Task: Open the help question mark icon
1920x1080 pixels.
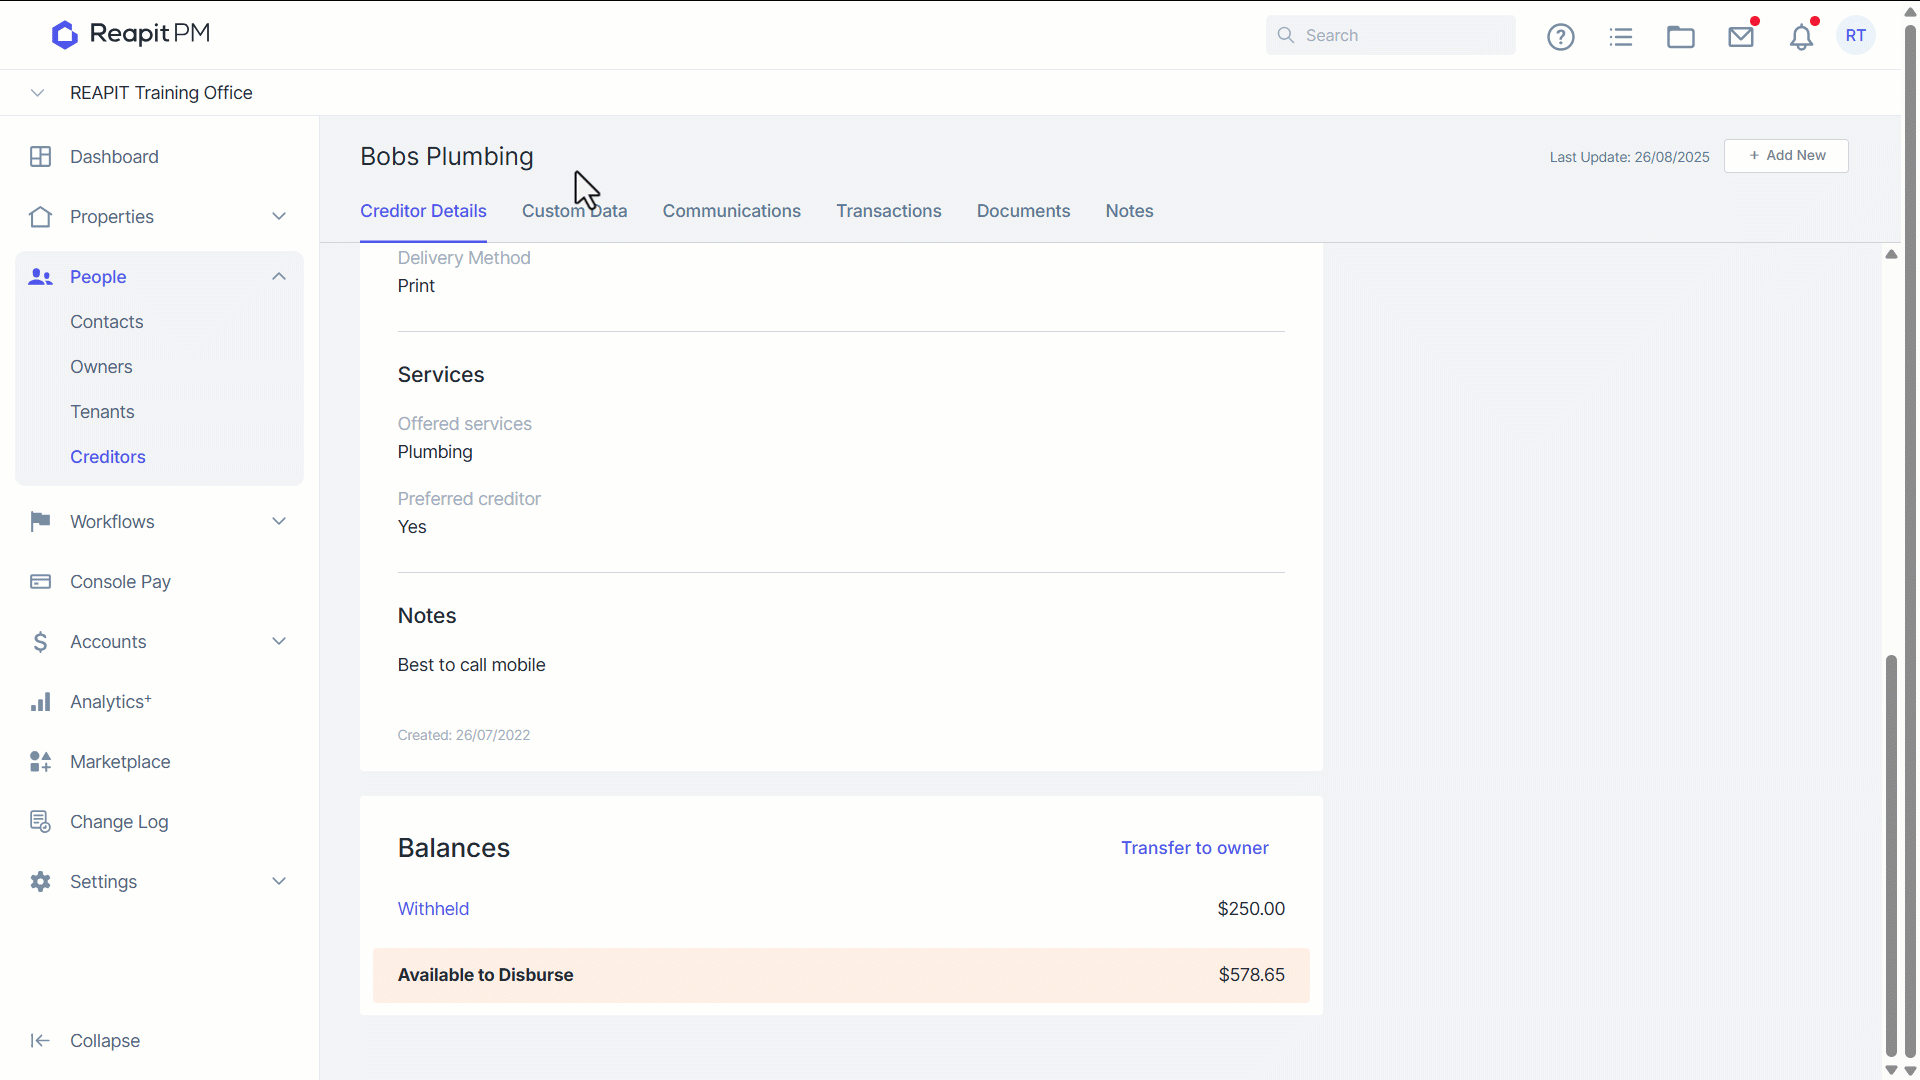Action: point(1560,37)
